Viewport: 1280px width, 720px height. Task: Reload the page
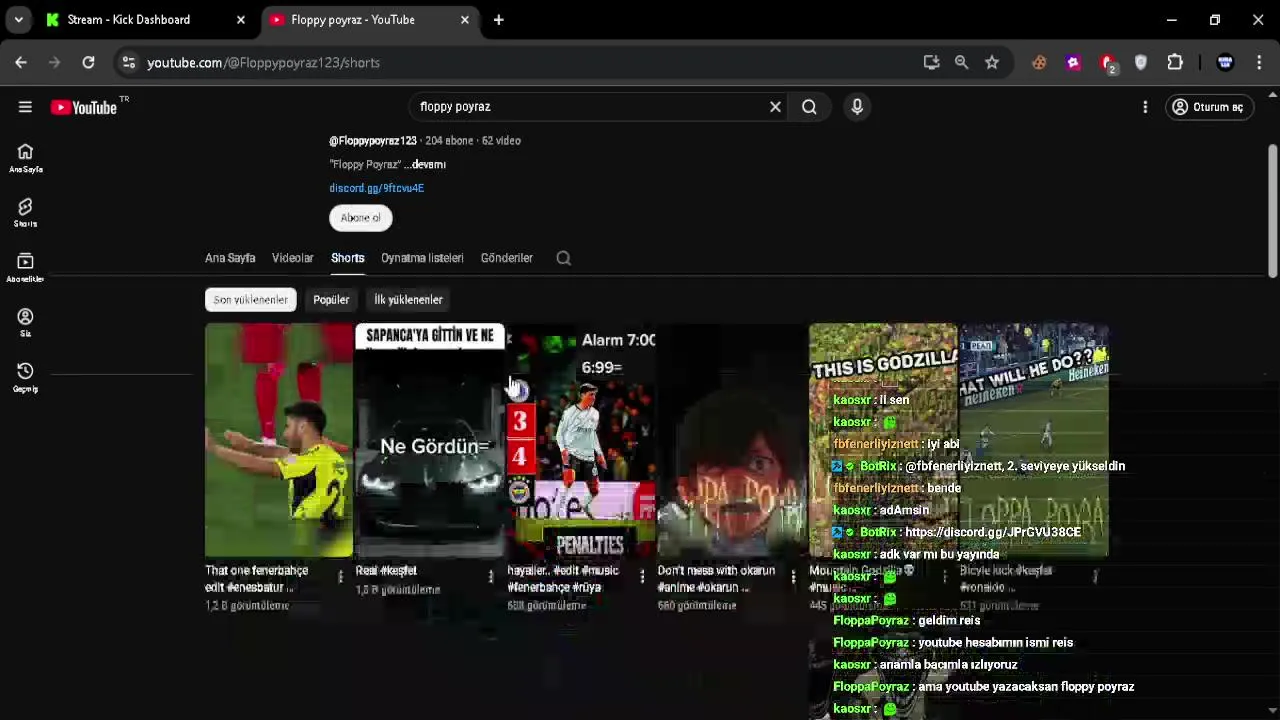pos(88,62)
